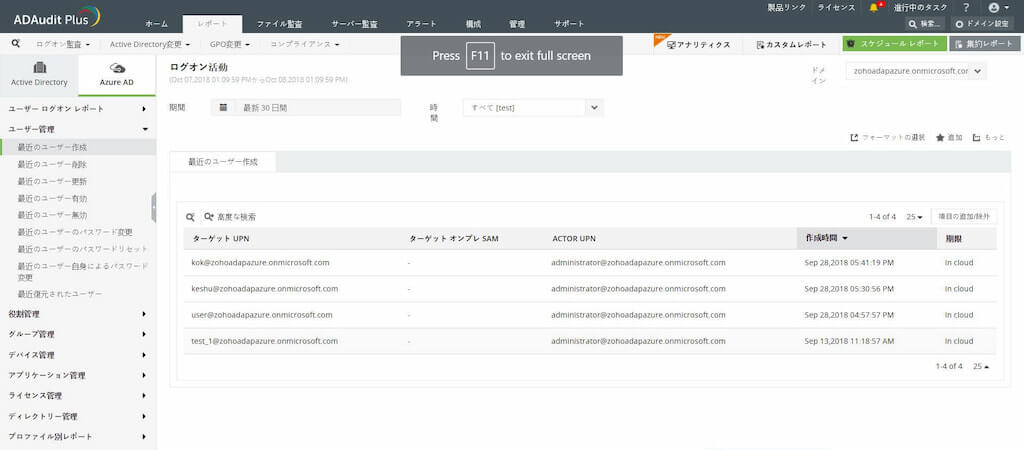
Task: Open the 時間 すべて [test] dropdown
Action: [534, 108]
